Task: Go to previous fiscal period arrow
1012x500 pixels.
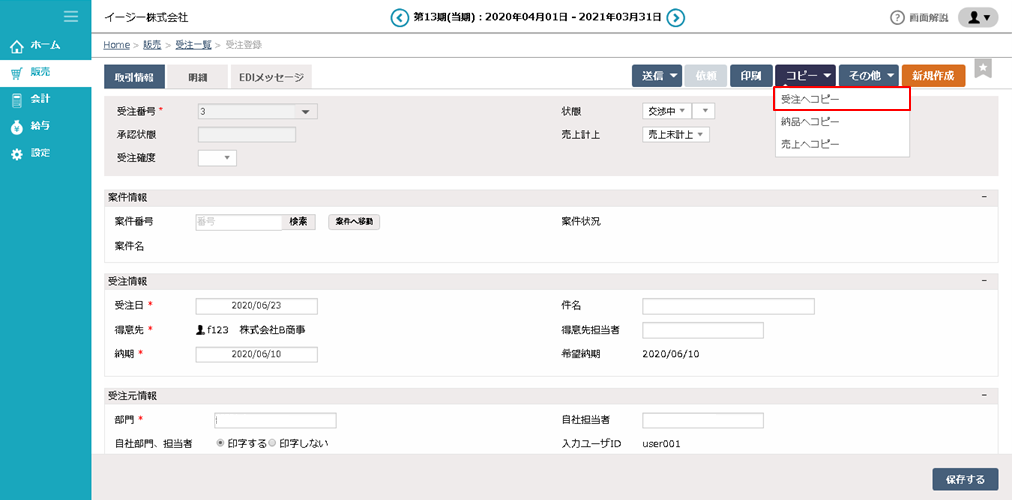Action: (400, 17)
